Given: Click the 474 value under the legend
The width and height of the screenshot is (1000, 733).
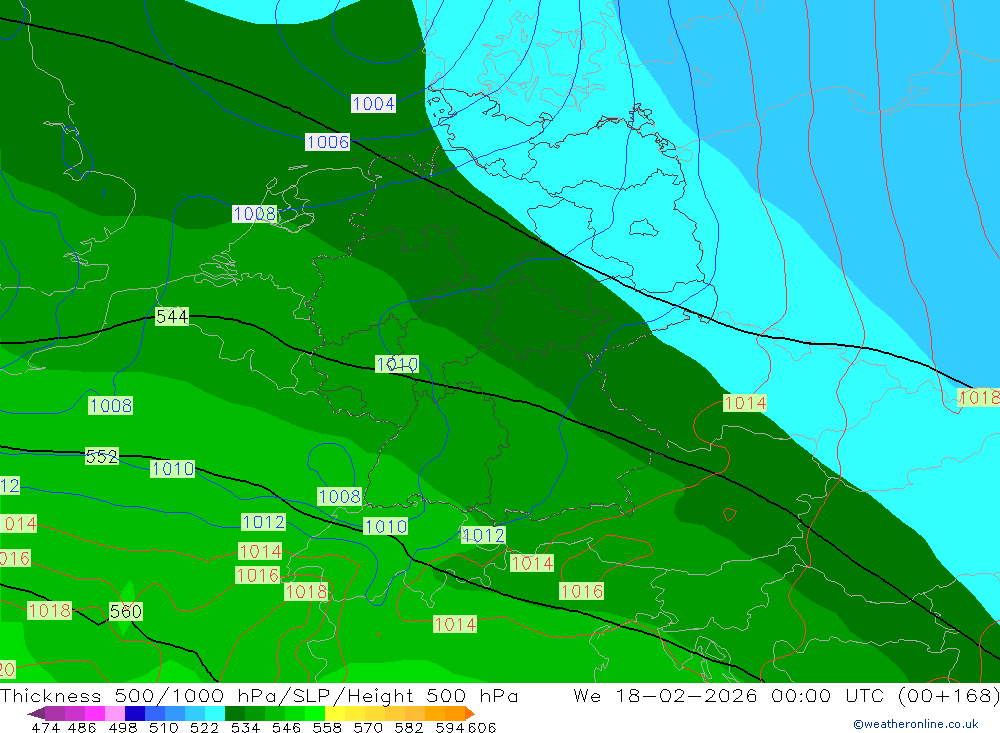Looking at the screenshot, I should [x=45, y=727].
